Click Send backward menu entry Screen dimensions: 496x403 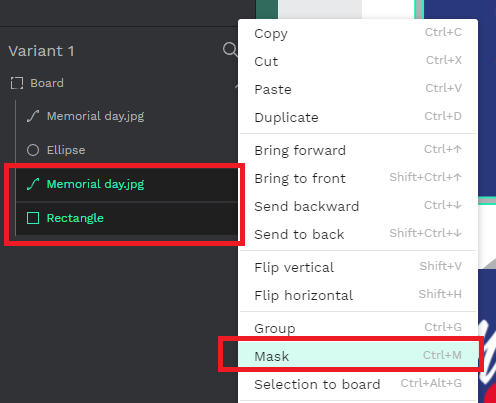coord(358,206)
